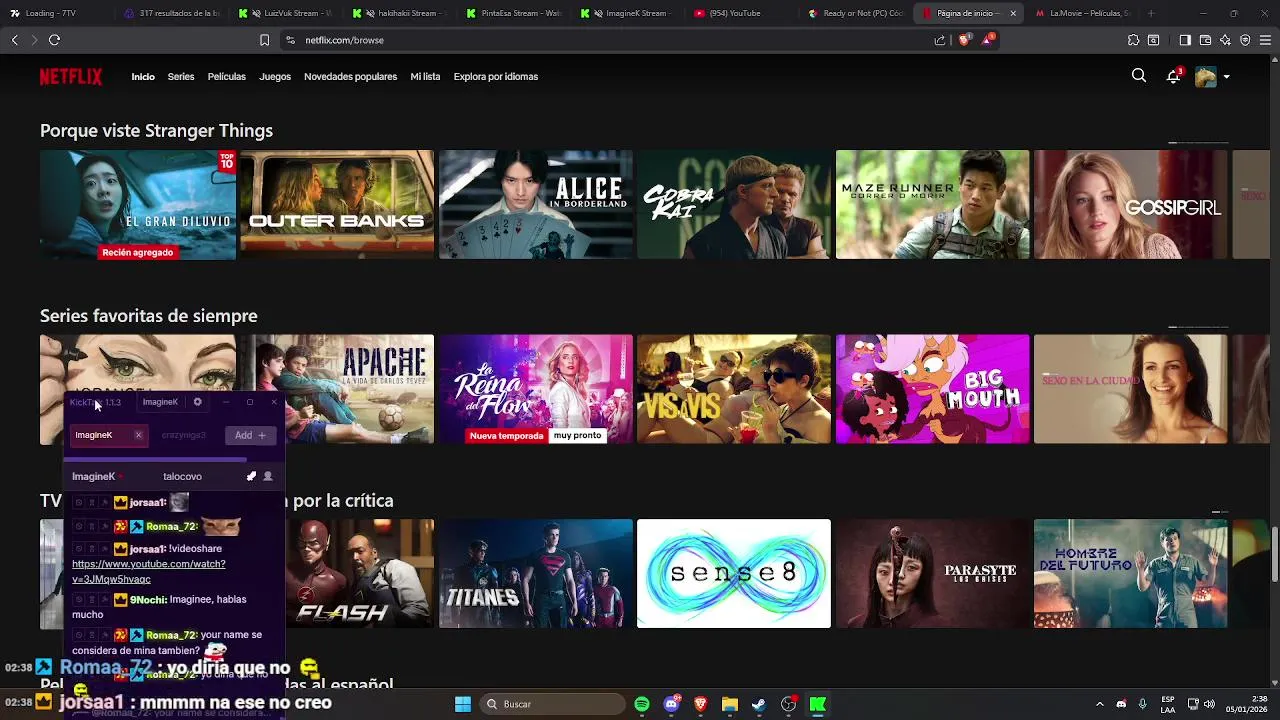Open Mi lista

pos(425,77)
